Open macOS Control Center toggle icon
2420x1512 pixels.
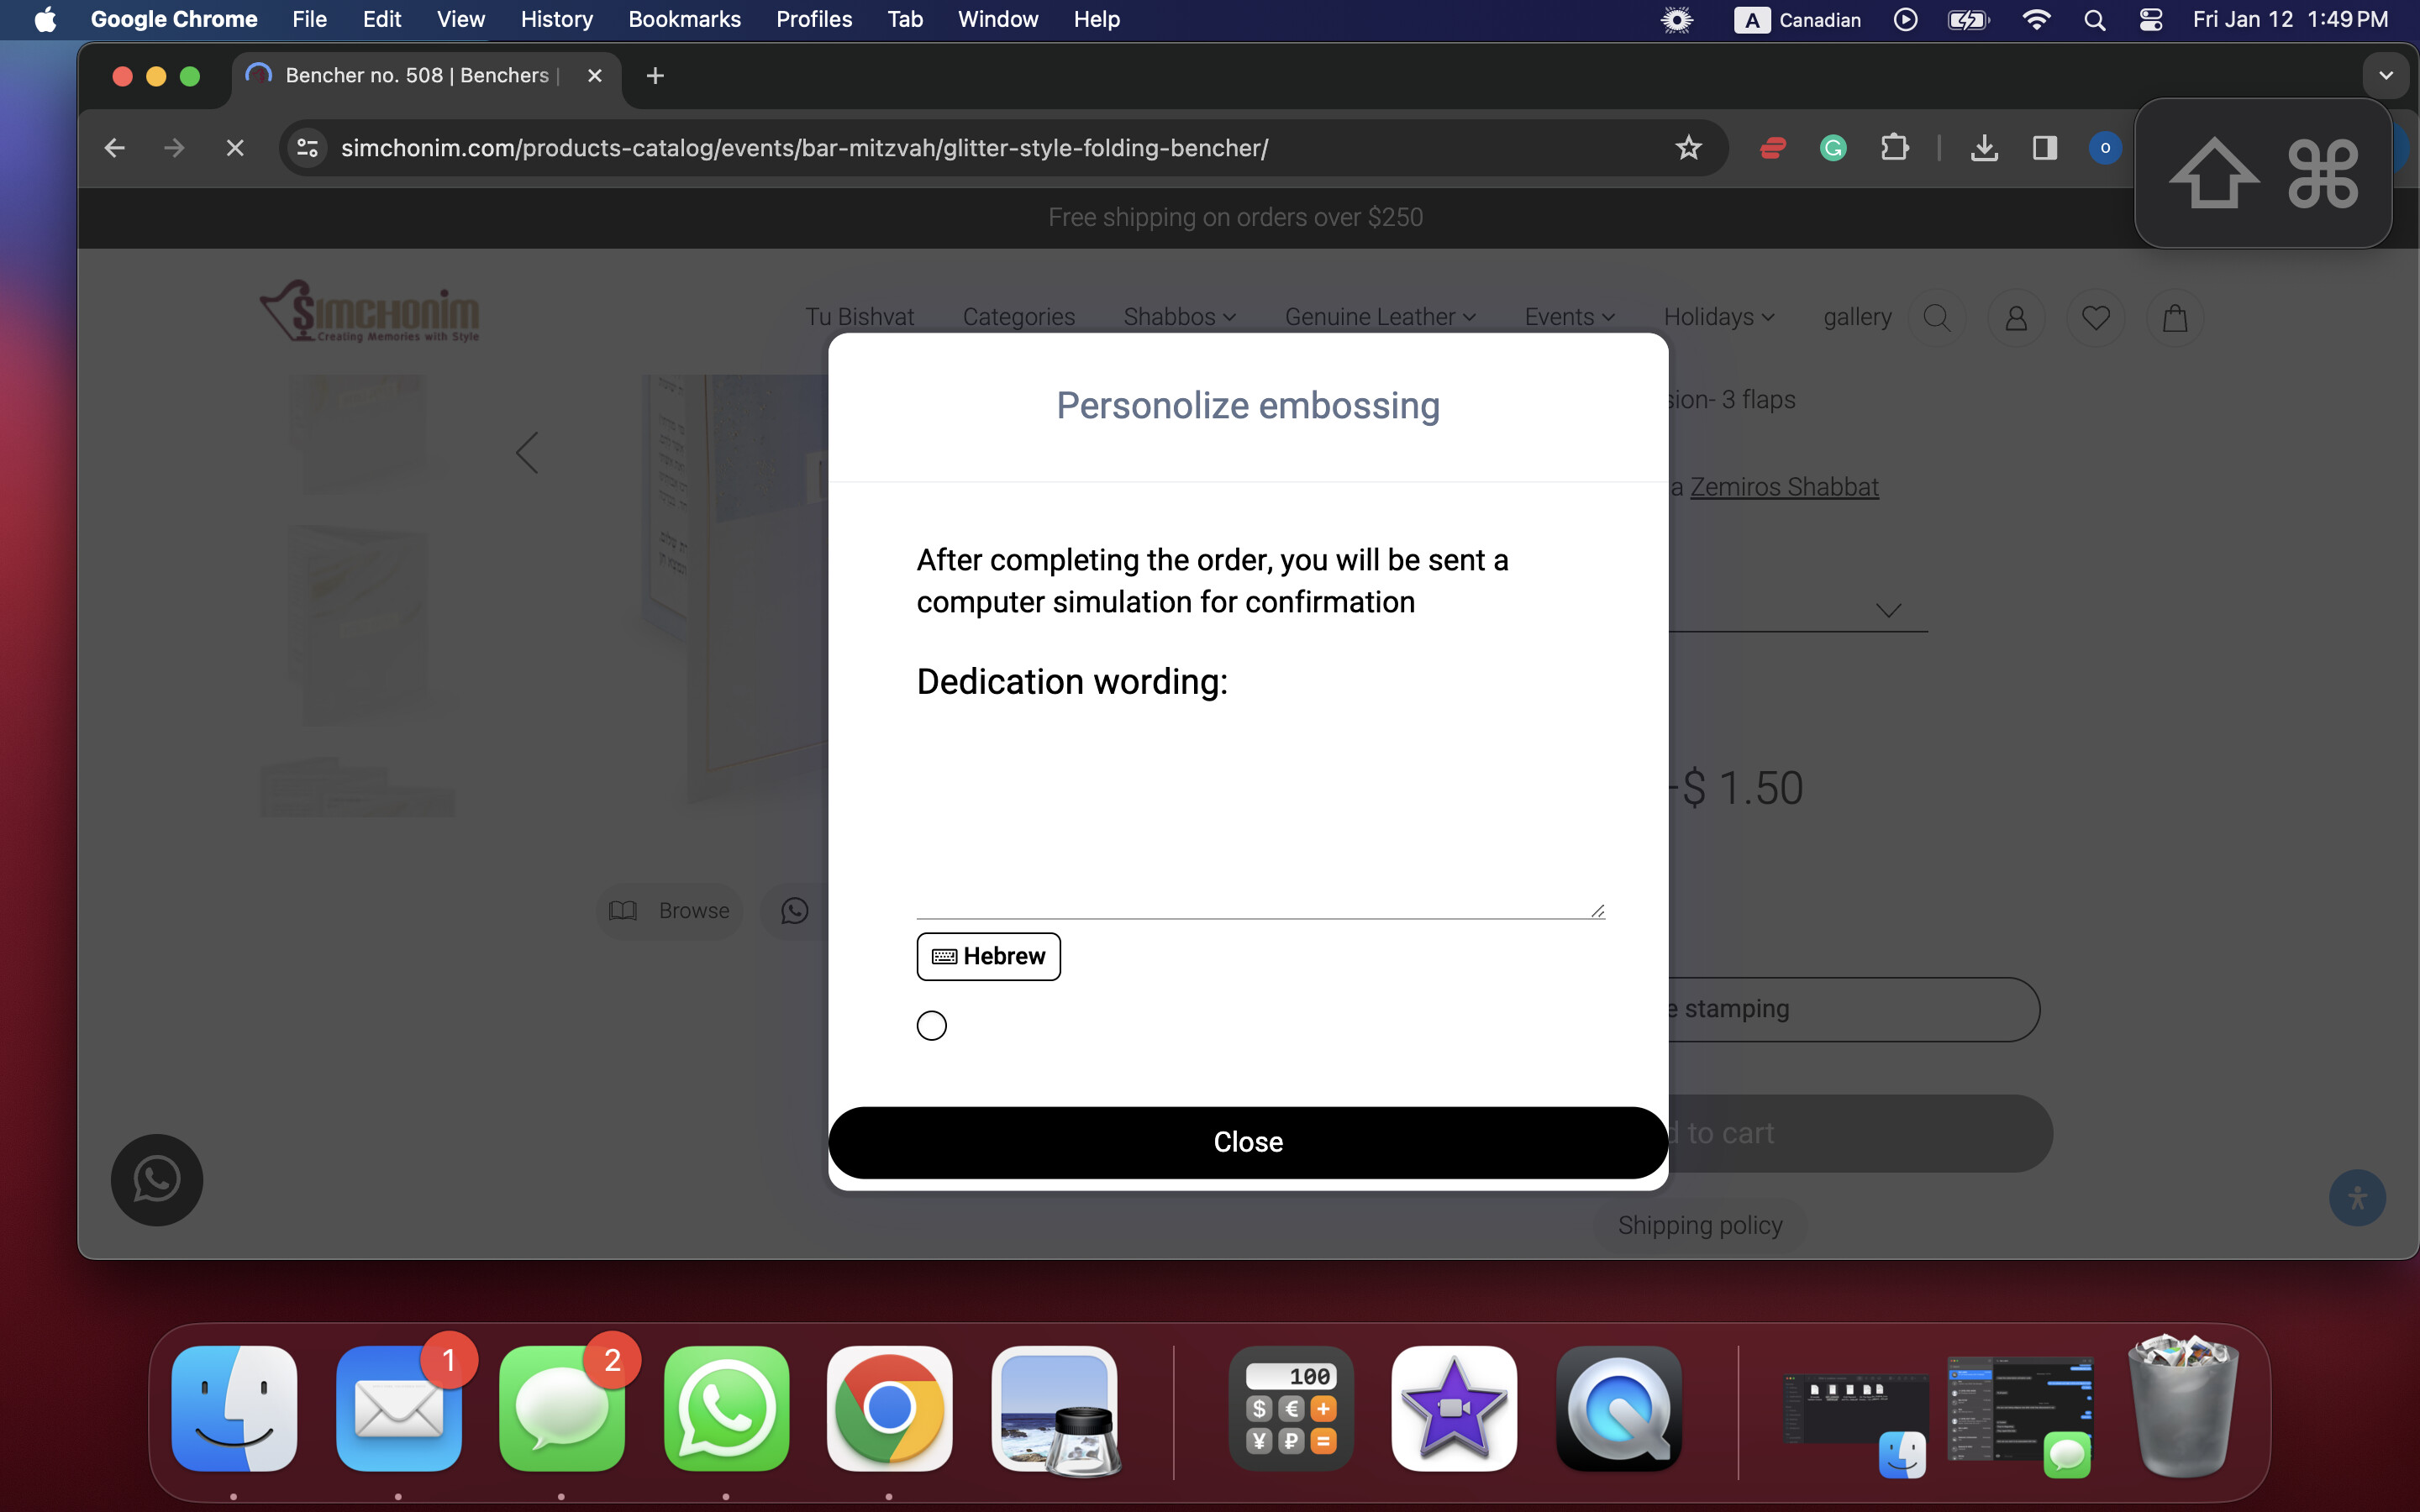click(2150, 20)
